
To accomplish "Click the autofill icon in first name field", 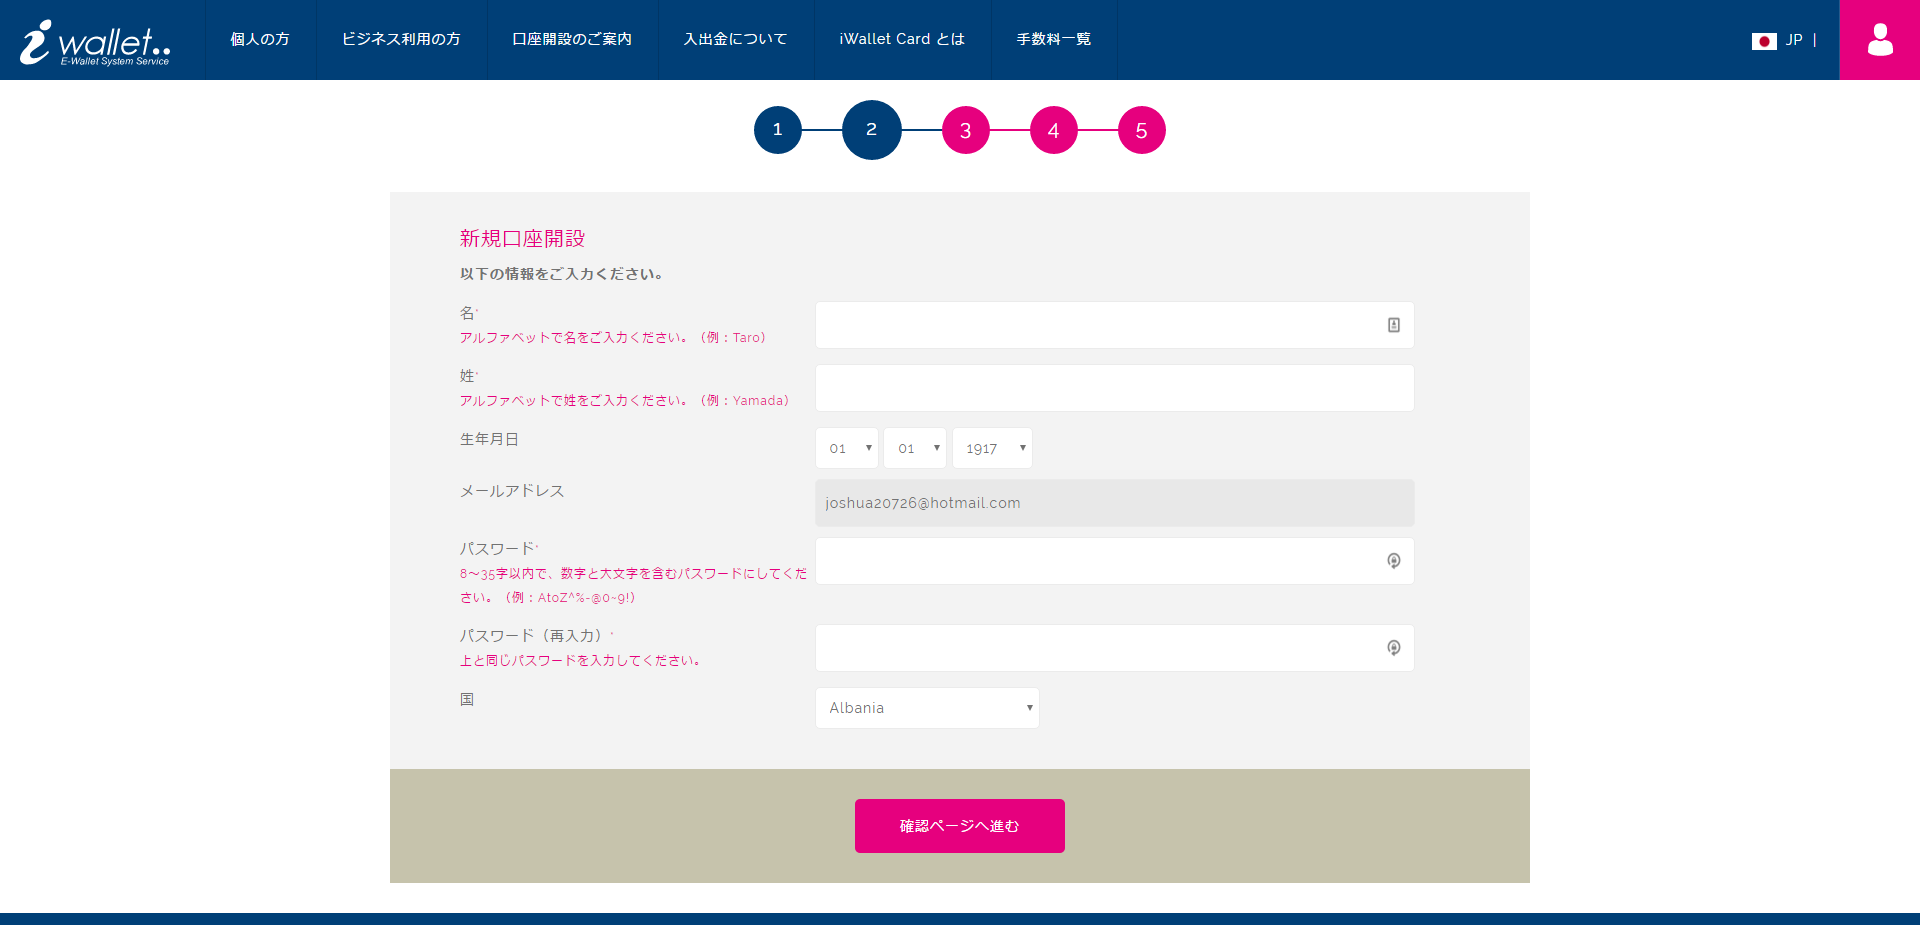I will point(1393,325).
